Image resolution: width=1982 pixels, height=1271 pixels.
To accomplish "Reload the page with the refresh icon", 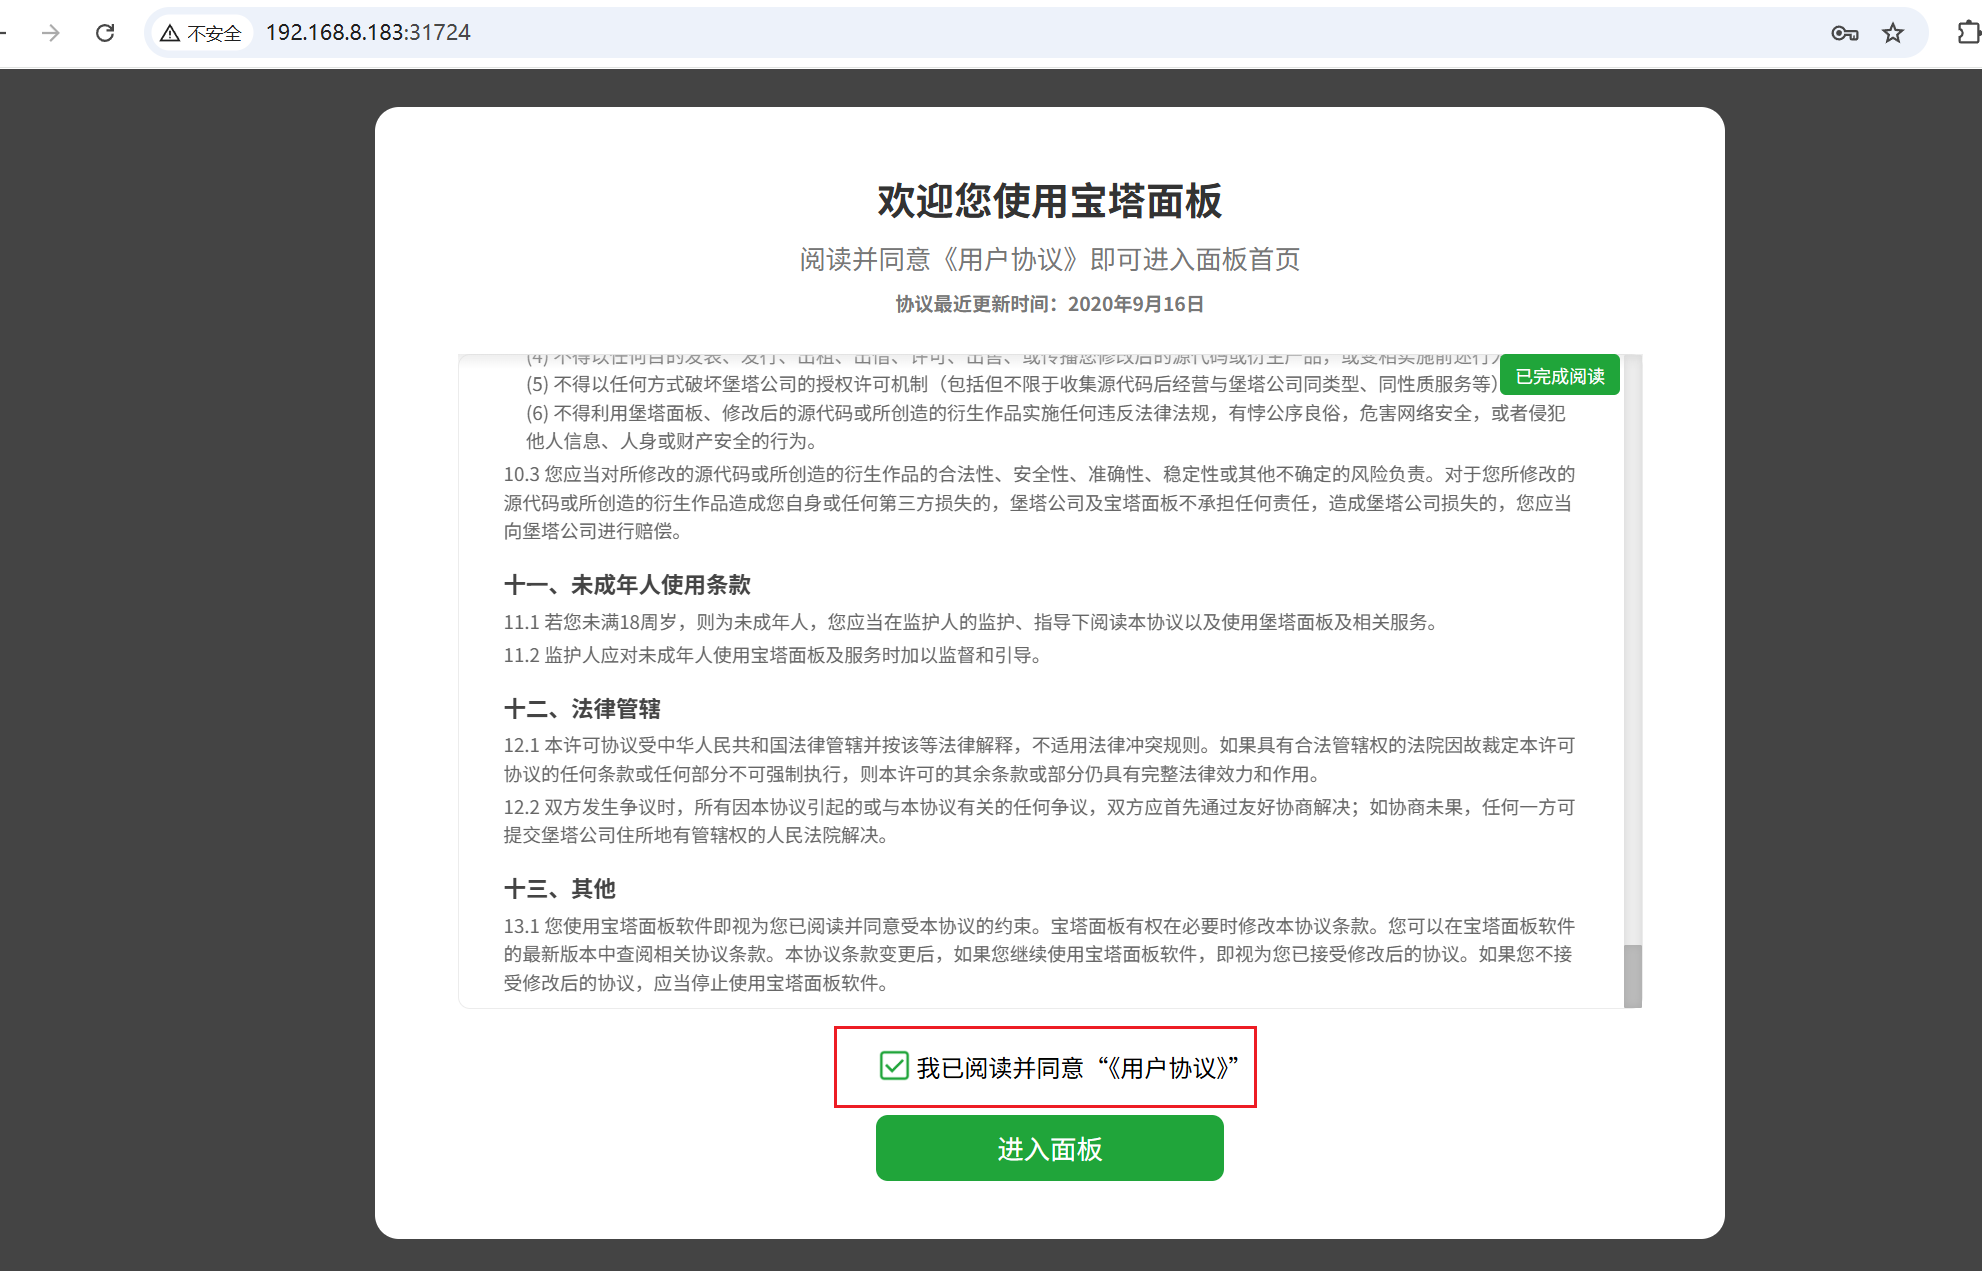I will pyautogui.click(x=105, y=33).
